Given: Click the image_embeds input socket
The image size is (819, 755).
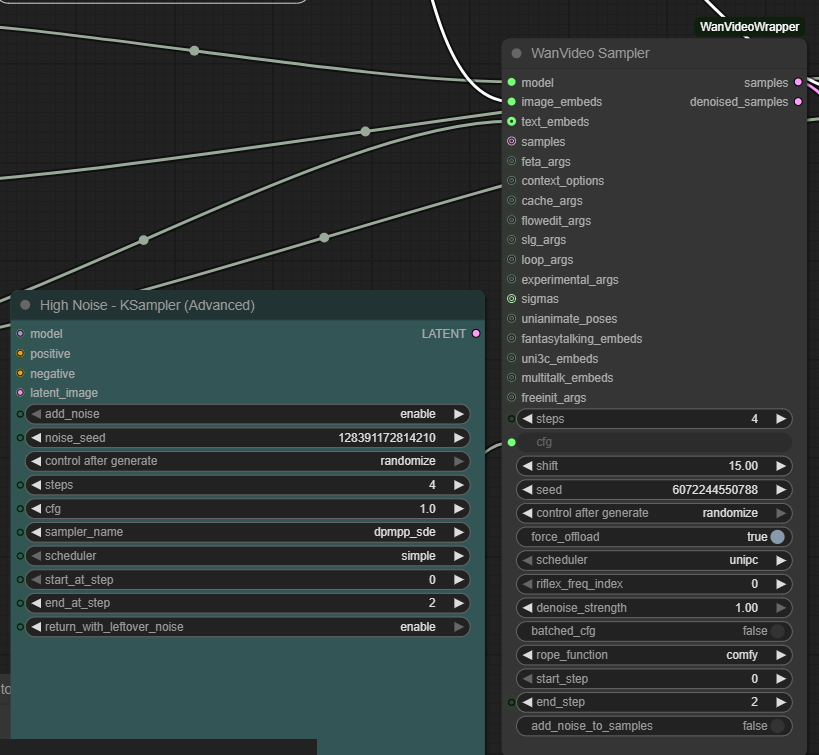Looking at the screenshot, I should [x=511, y=101].
